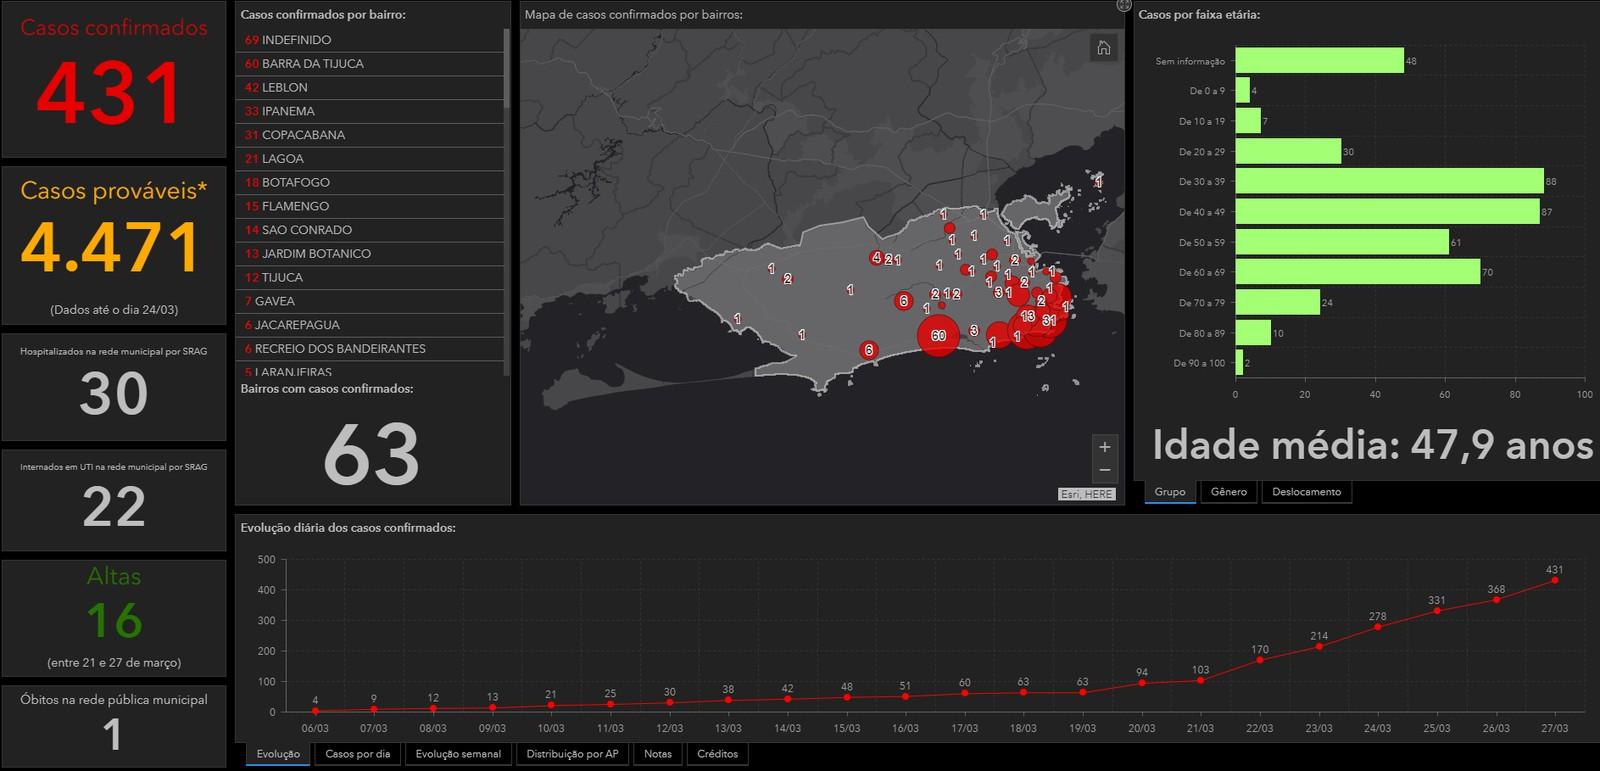The image size is (1600, 771).
Task: Switch to the Evolução tab
Action: coord(278,754)
